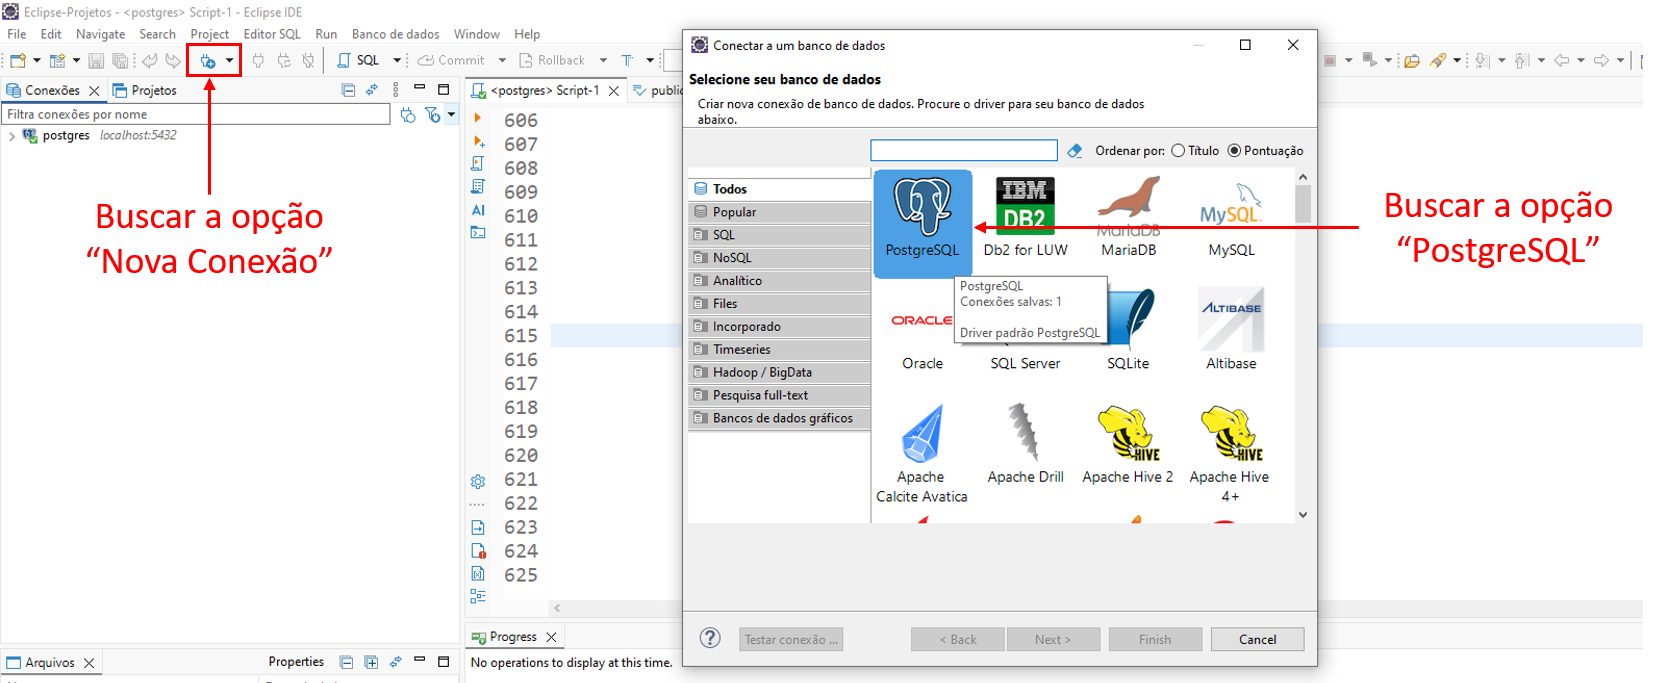Viewport: 1657px width, 683px height.
Task: Open the SQL editor toolbar button
Action: [x=359, y=61]
